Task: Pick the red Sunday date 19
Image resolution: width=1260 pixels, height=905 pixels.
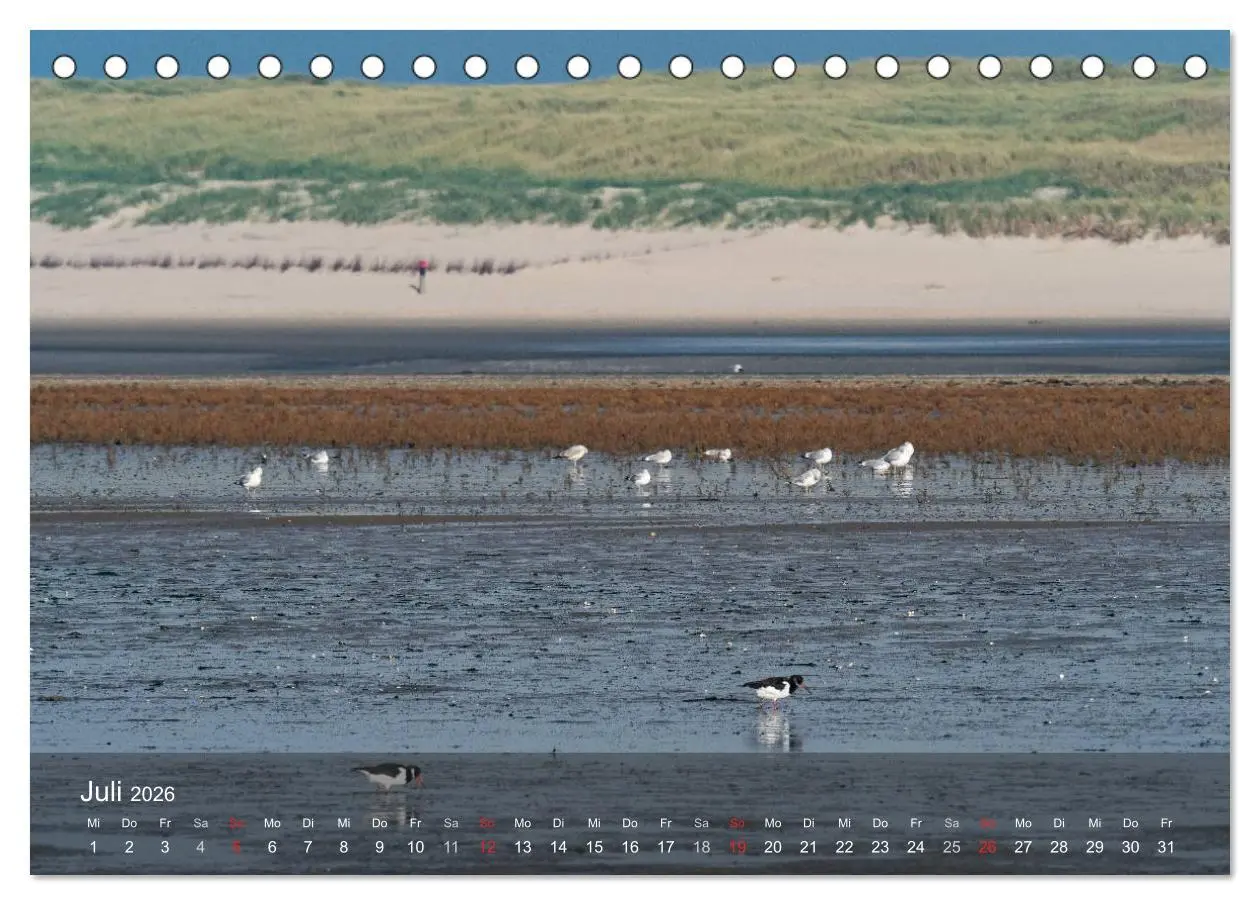Action: pos(737,847)
